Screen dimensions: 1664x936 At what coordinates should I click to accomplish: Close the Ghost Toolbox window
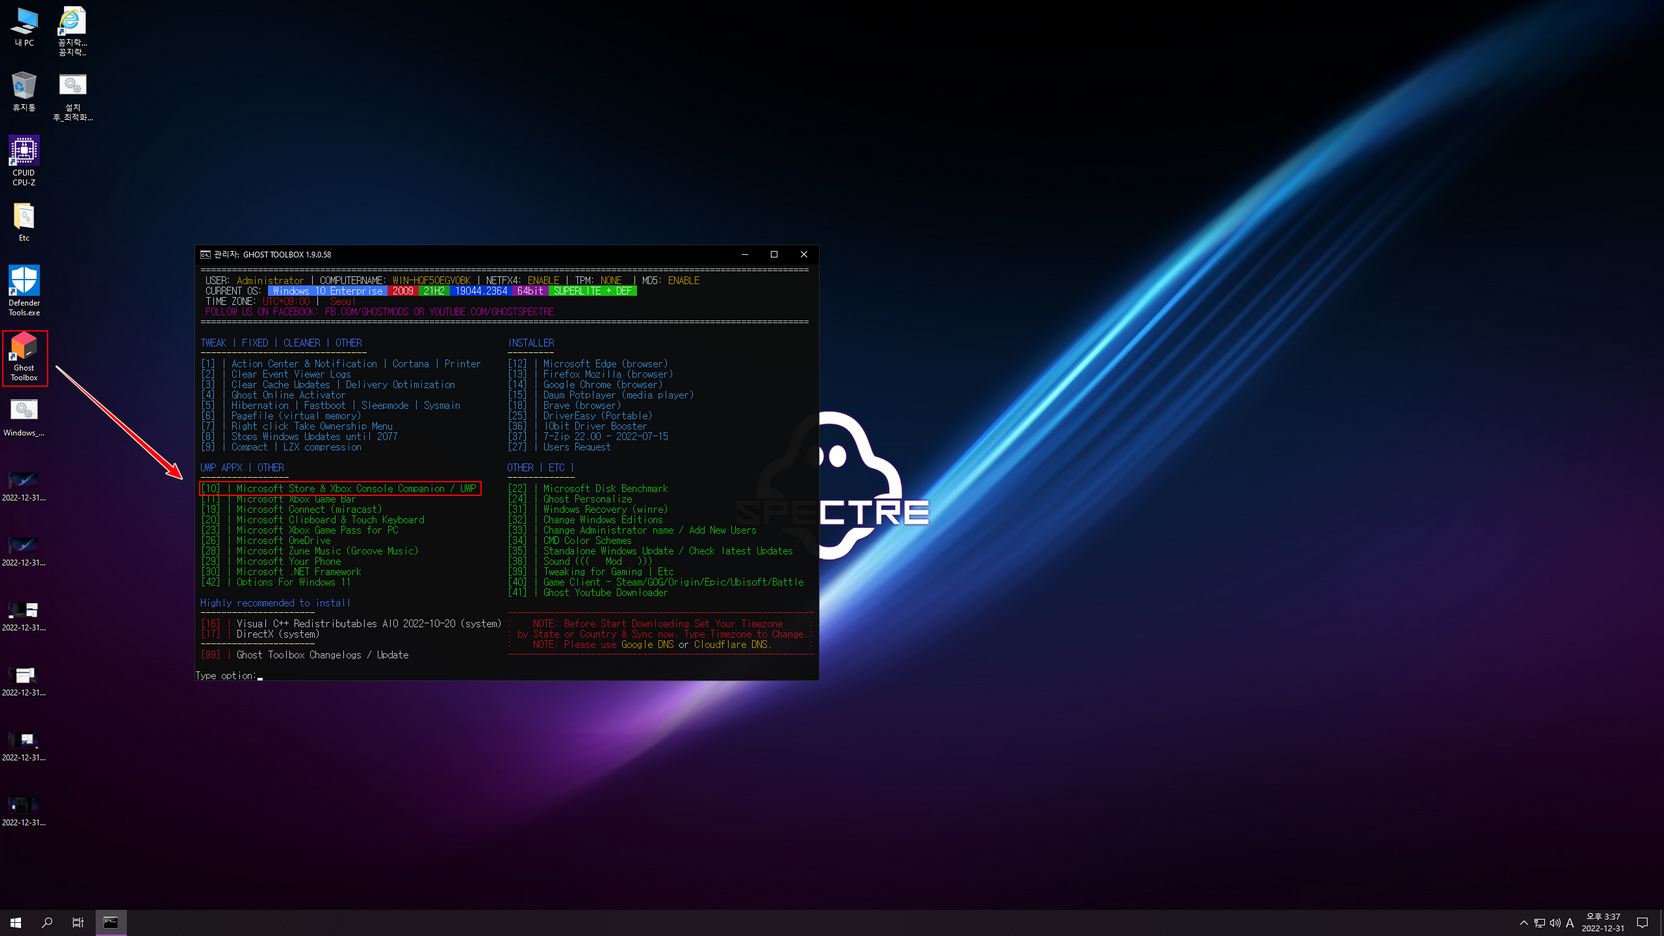(804, 255)
